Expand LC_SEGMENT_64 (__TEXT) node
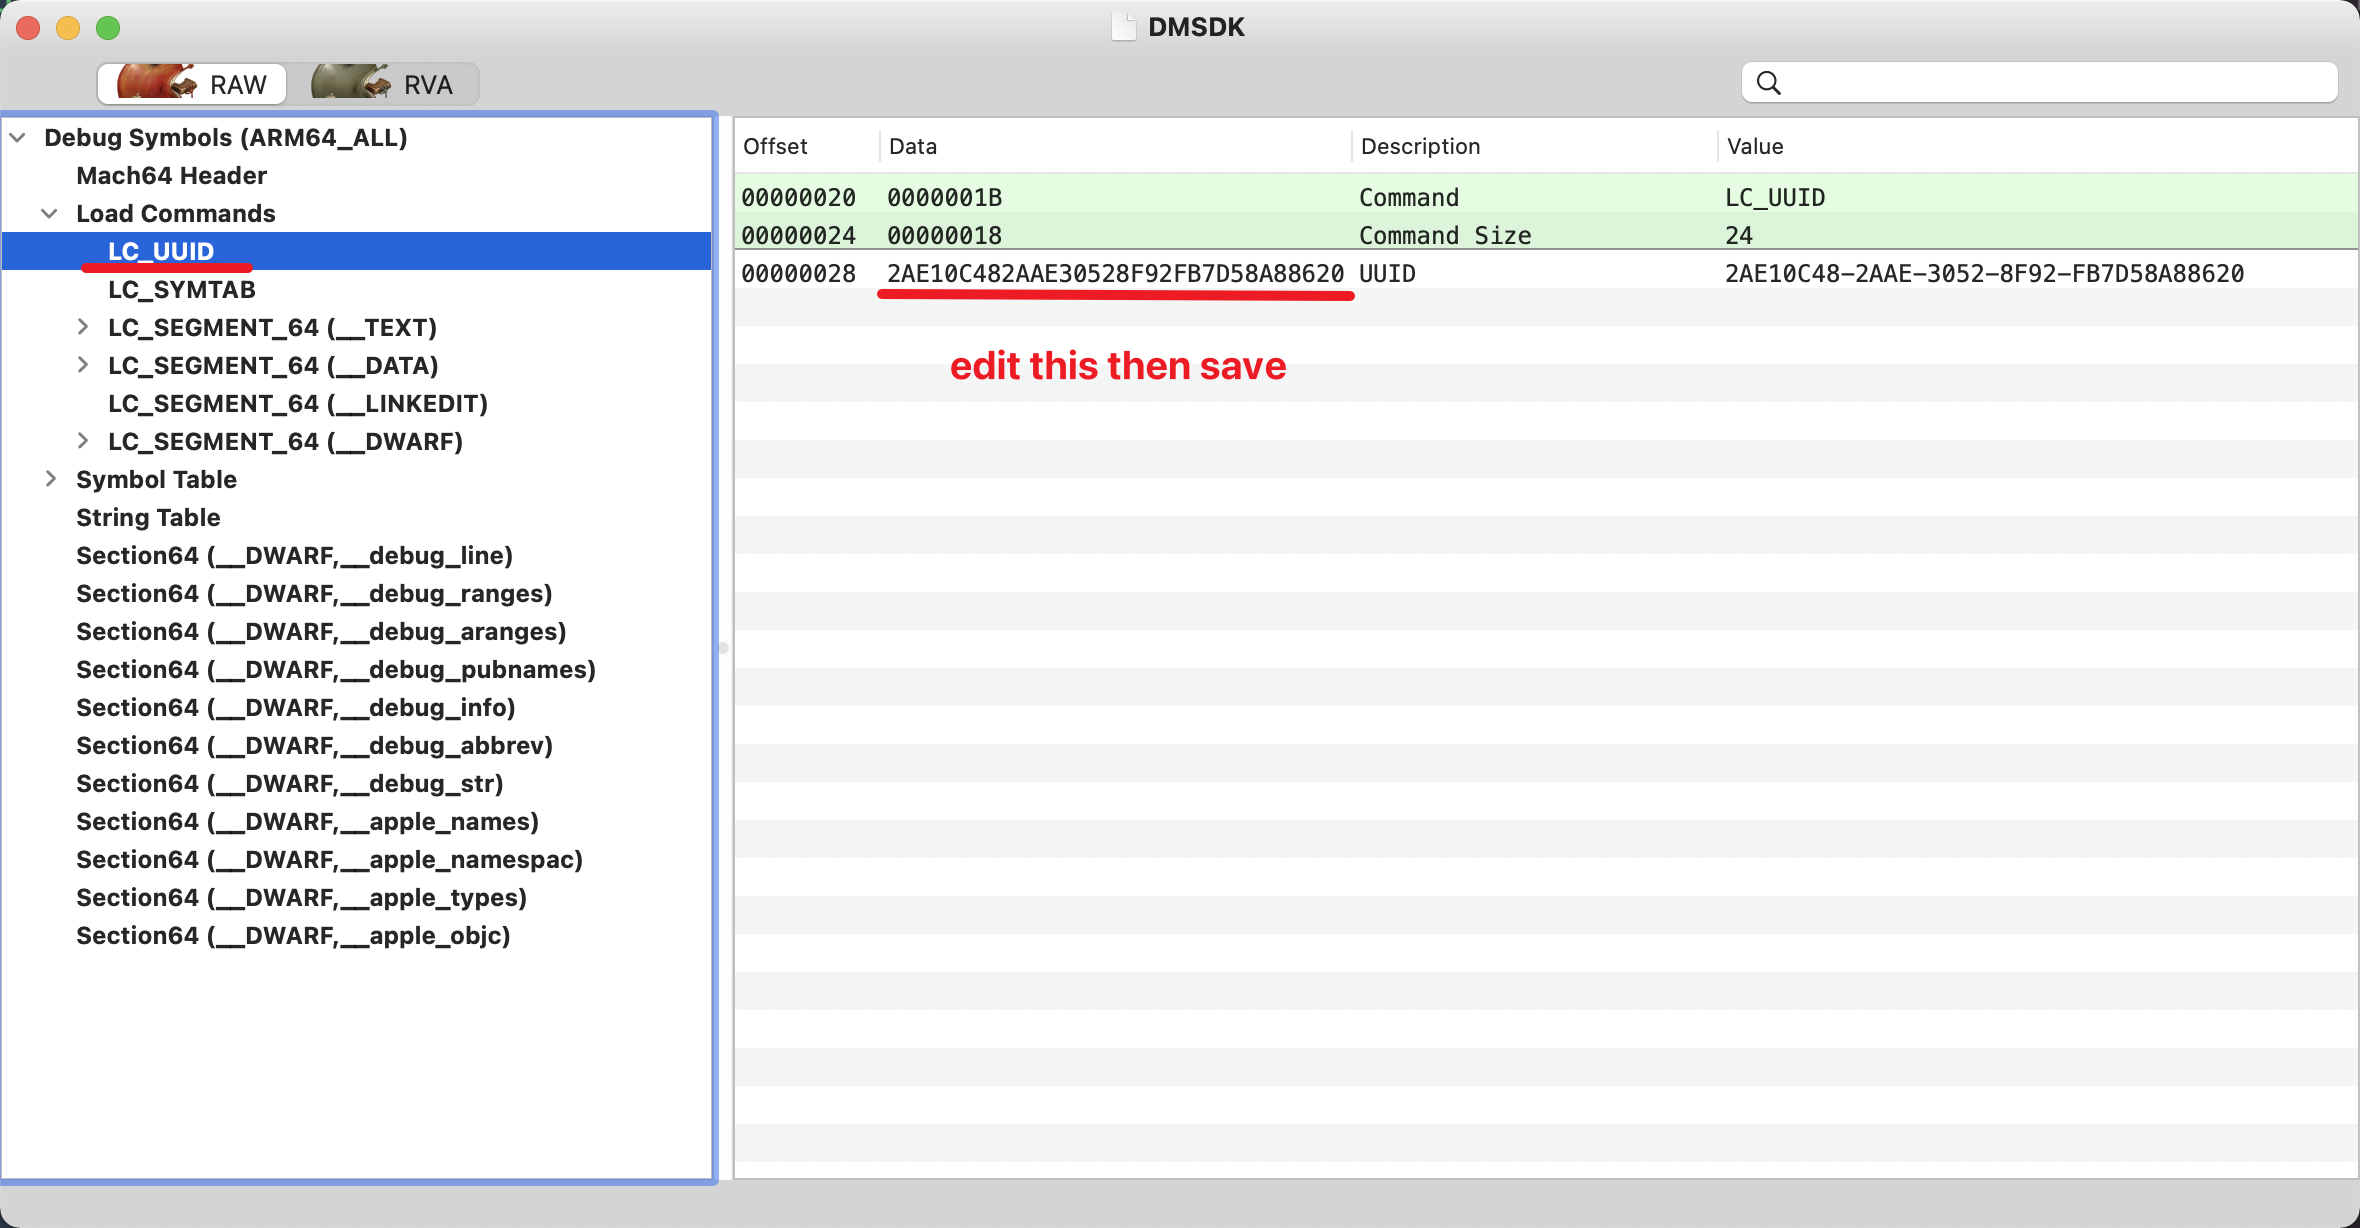Viewport: 2360px width, 1228px height. (83, 327)
